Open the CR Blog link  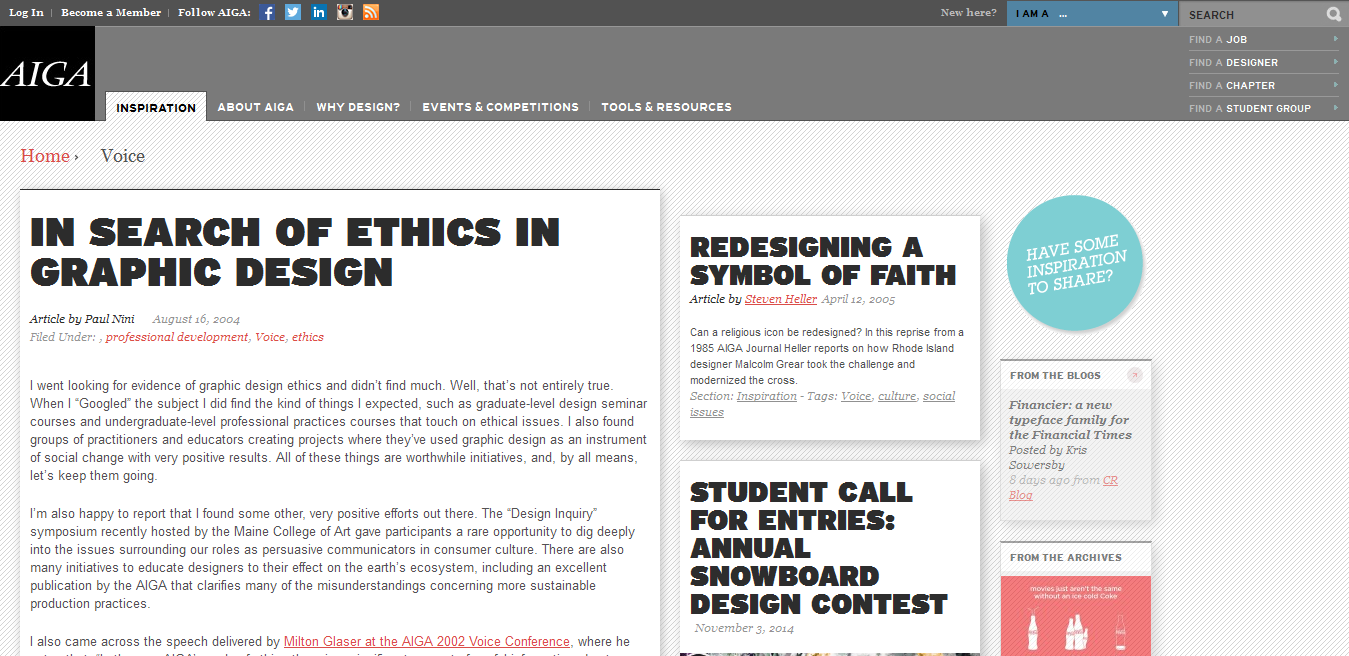(x=1064, y=488)
